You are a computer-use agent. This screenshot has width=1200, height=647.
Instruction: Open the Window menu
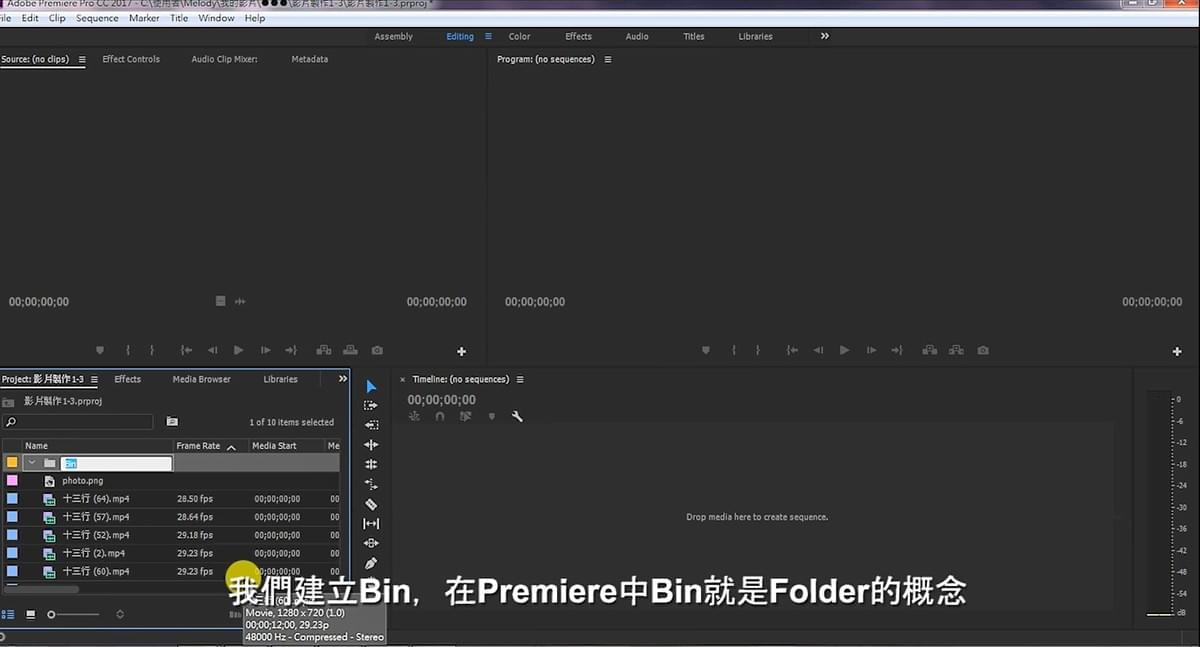click(x=216, y=18)
